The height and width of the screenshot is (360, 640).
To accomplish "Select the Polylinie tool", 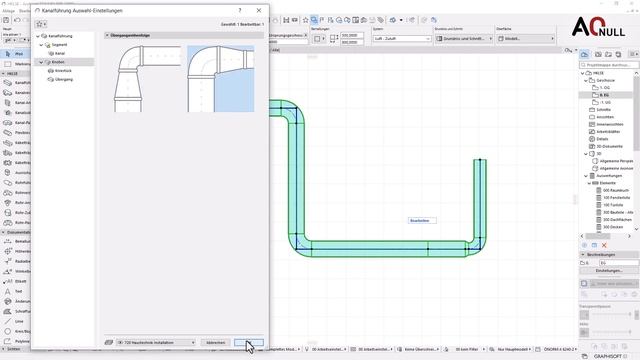I will tap(15, 341).
